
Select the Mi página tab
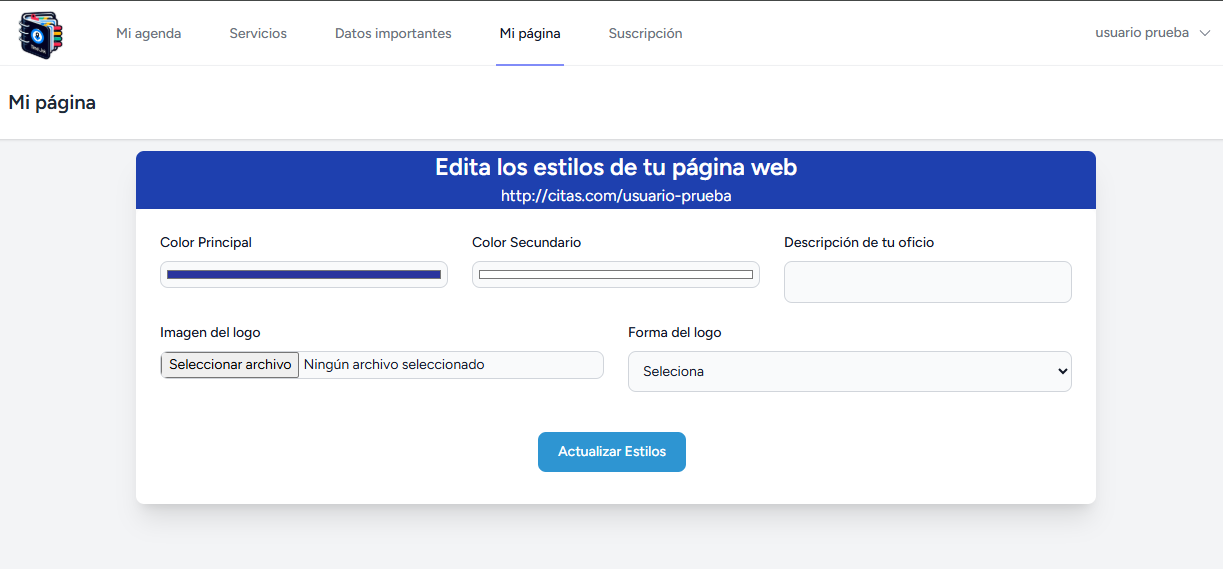[530, 33]
